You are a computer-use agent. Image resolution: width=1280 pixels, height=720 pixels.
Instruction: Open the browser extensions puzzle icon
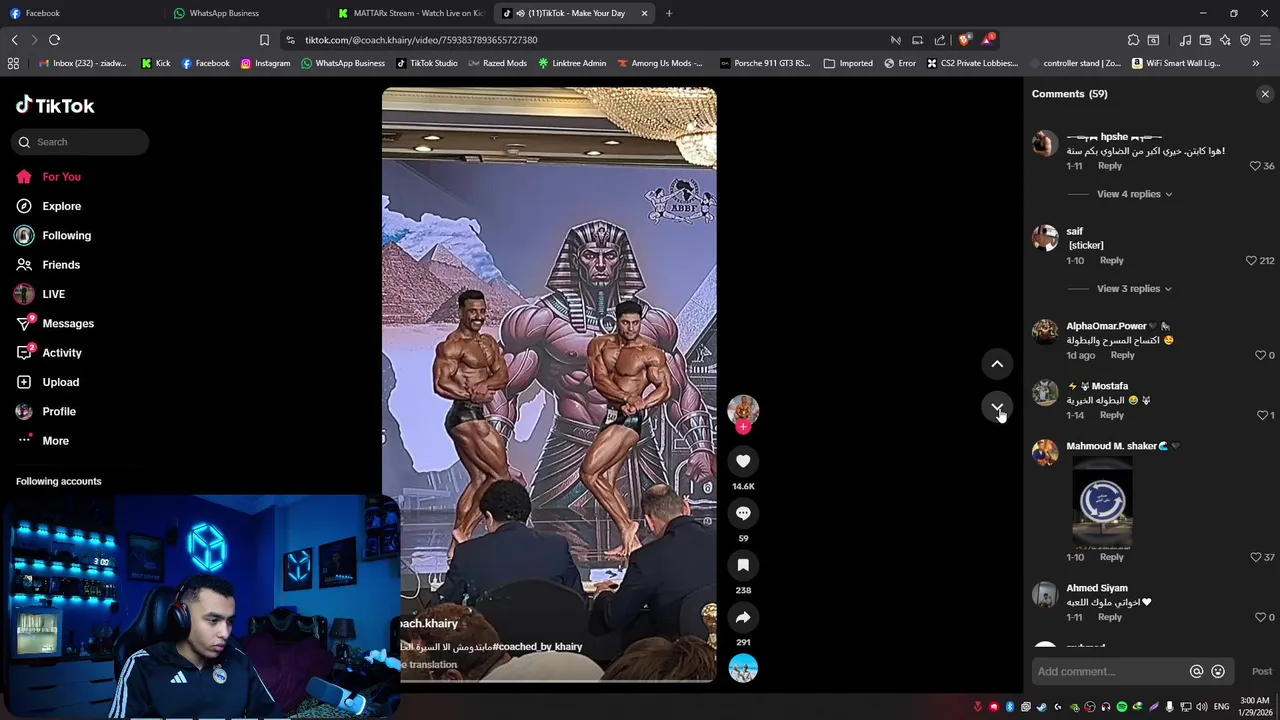(x=1133, y=40)
